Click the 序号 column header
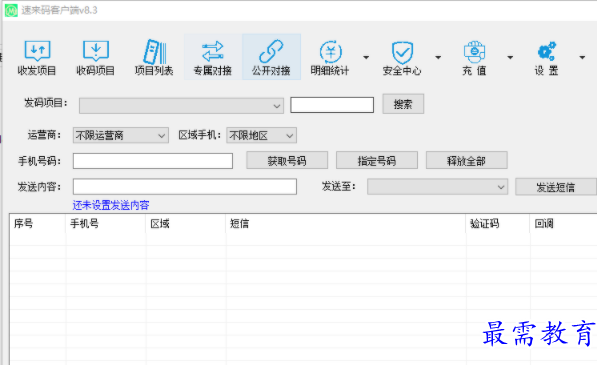 [37, 224]
